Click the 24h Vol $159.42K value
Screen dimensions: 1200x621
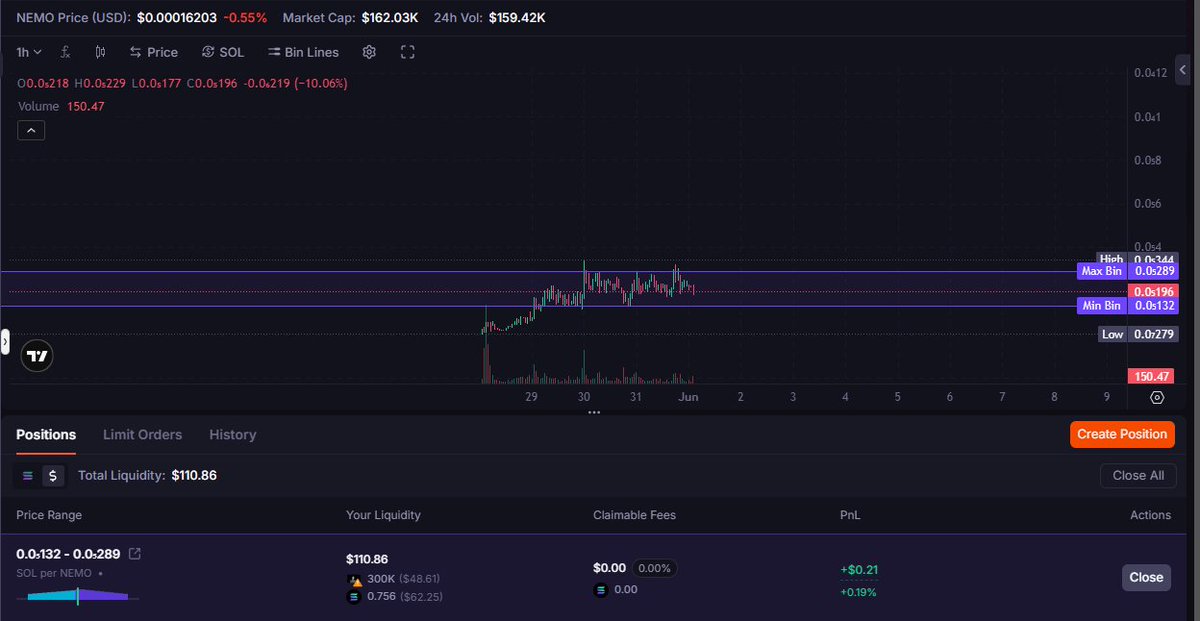coord(517,18)
